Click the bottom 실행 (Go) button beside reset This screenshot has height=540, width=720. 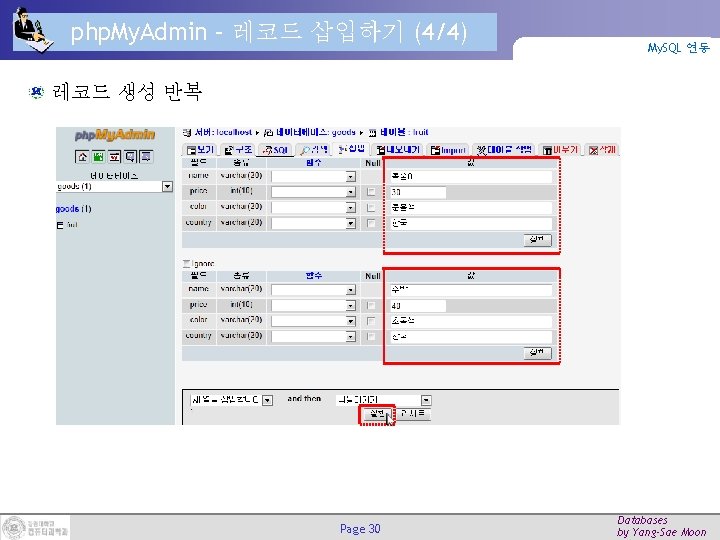click(x=377, y=414)
